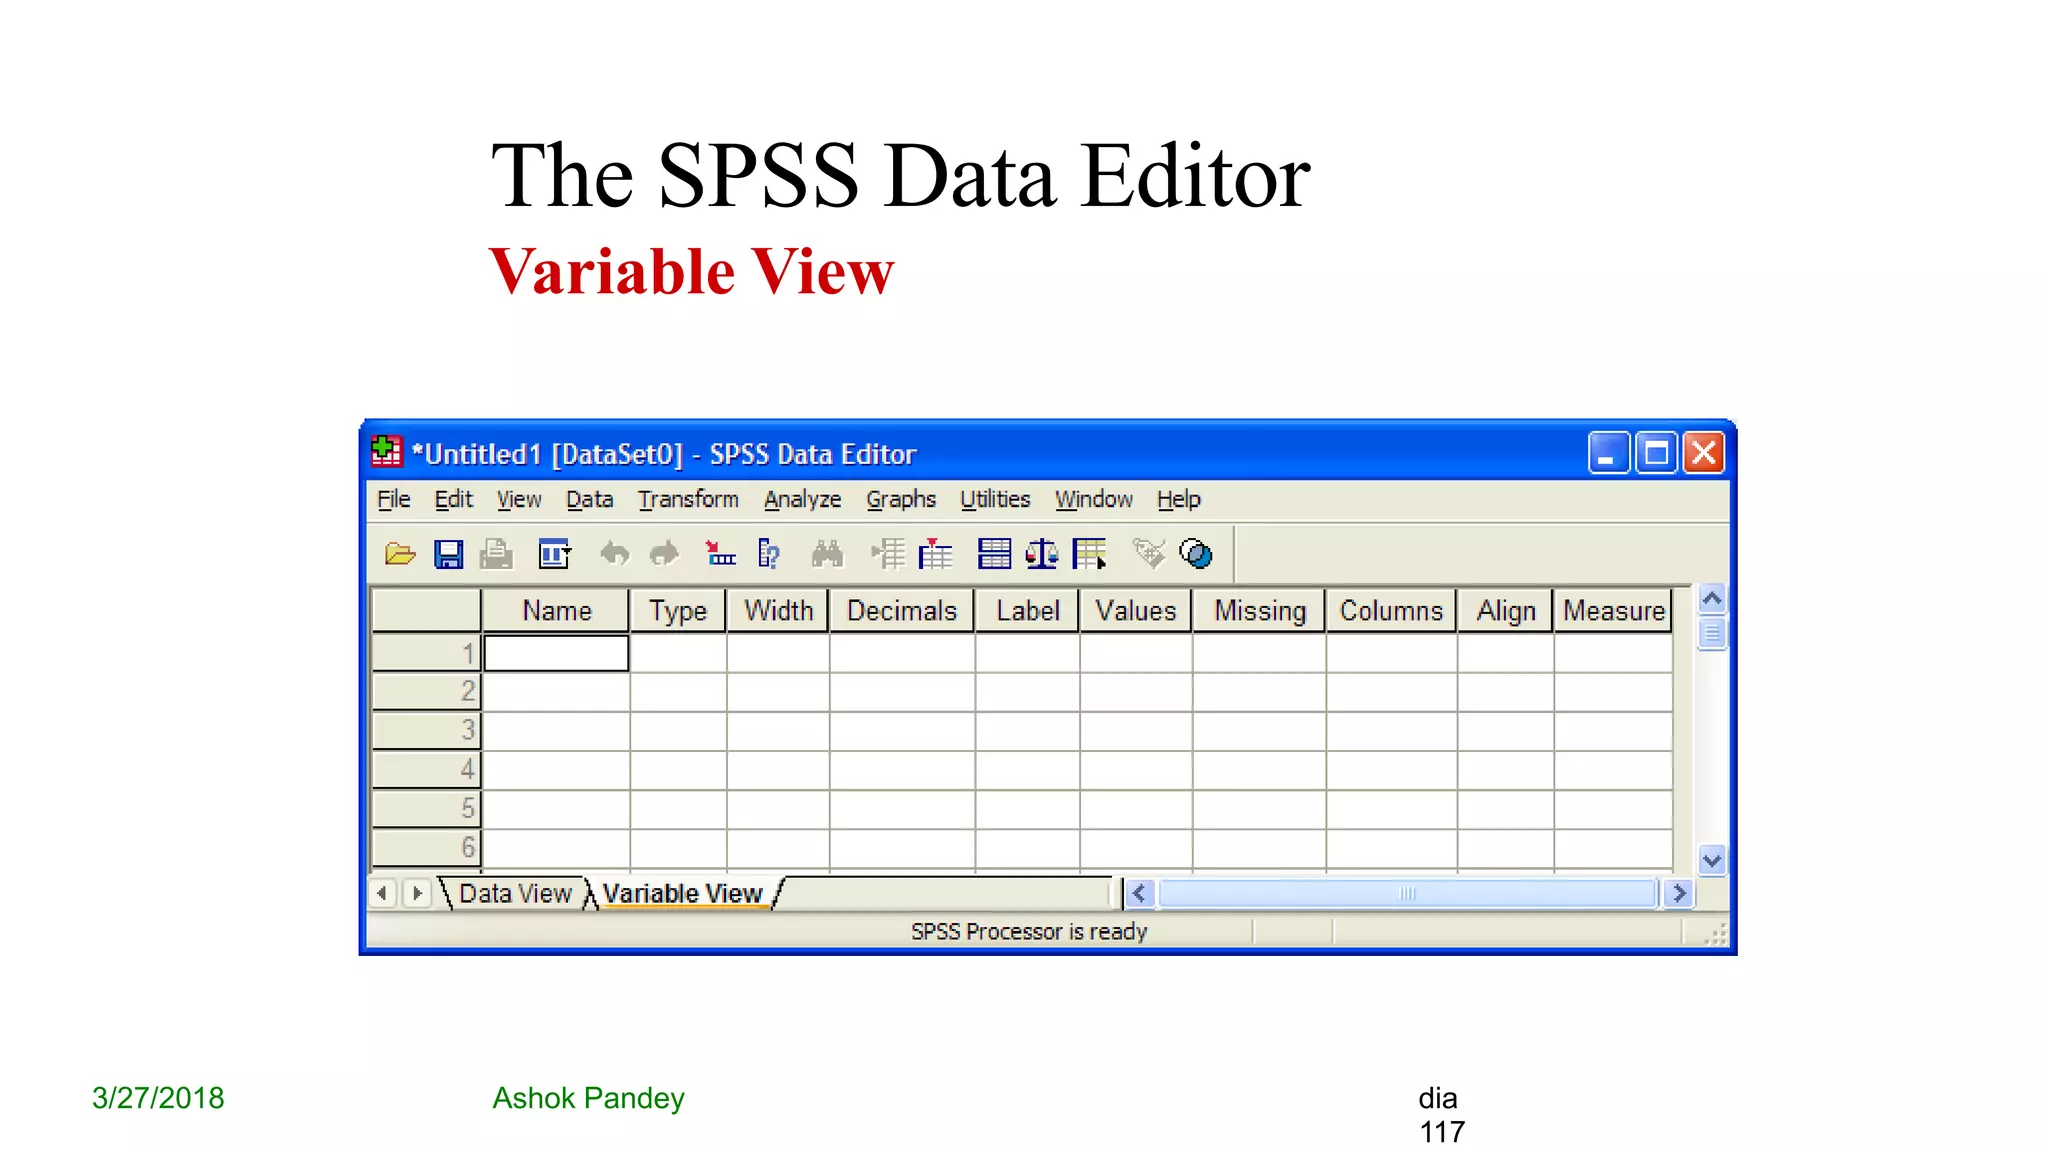Viewport: 2048px width, 1152px height.
Task: Click the Split File icon
Action: click(994, 554)
